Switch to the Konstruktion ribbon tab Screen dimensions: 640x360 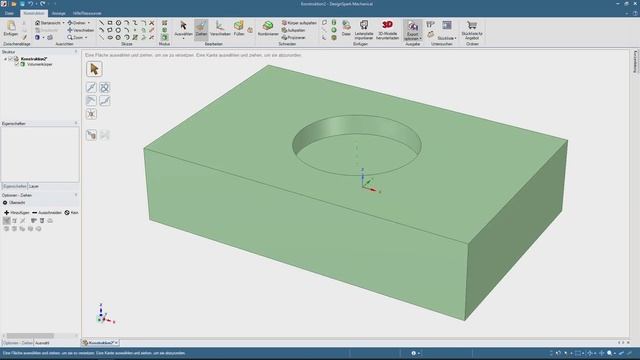(x=34, y=13)
